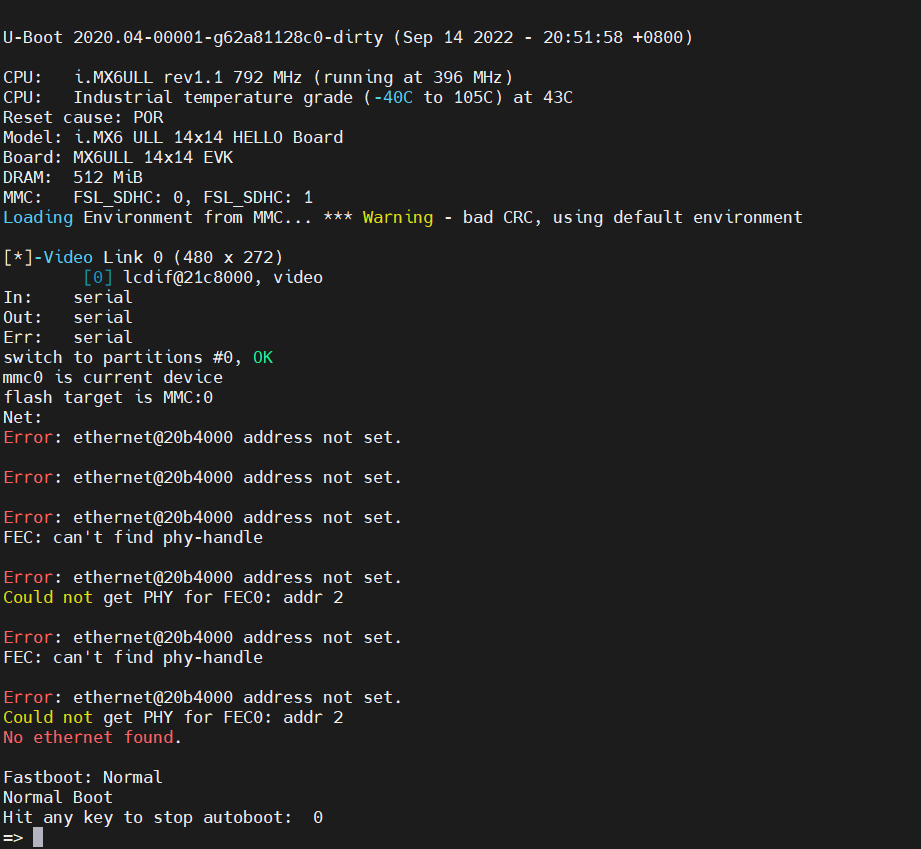921x849 pixels.
Task: Click the cursor block at the '=>' prompt
Action: [38, 837]
